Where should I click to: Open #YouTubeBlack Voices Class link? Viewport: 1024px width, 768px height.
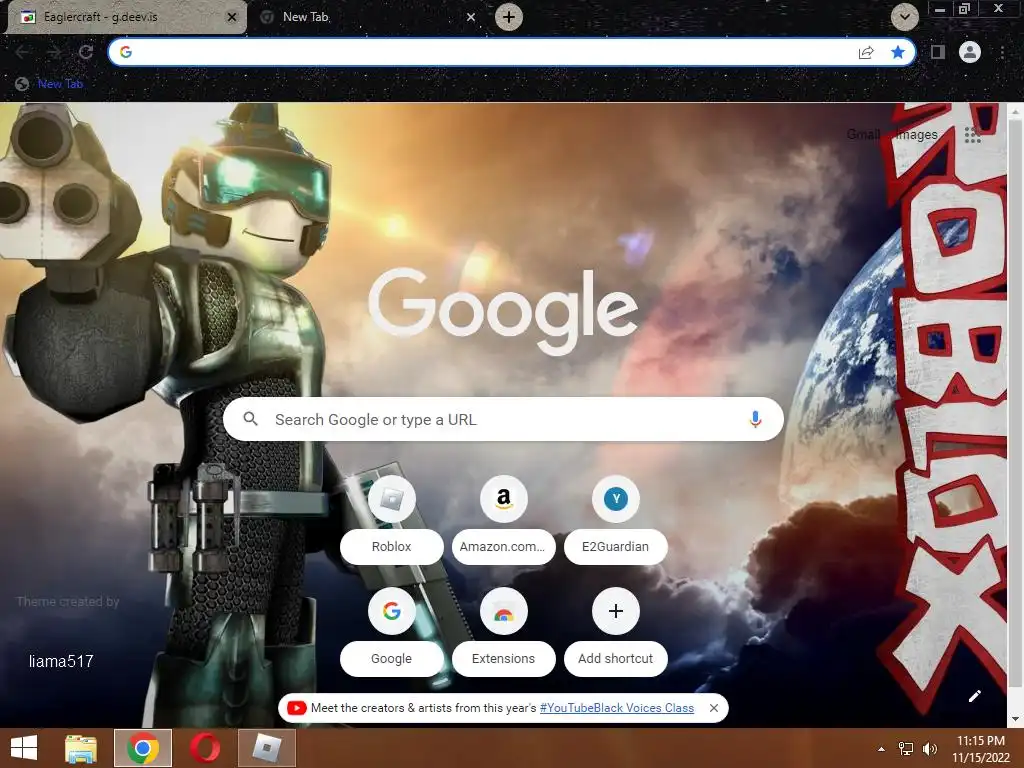point(616,708)
